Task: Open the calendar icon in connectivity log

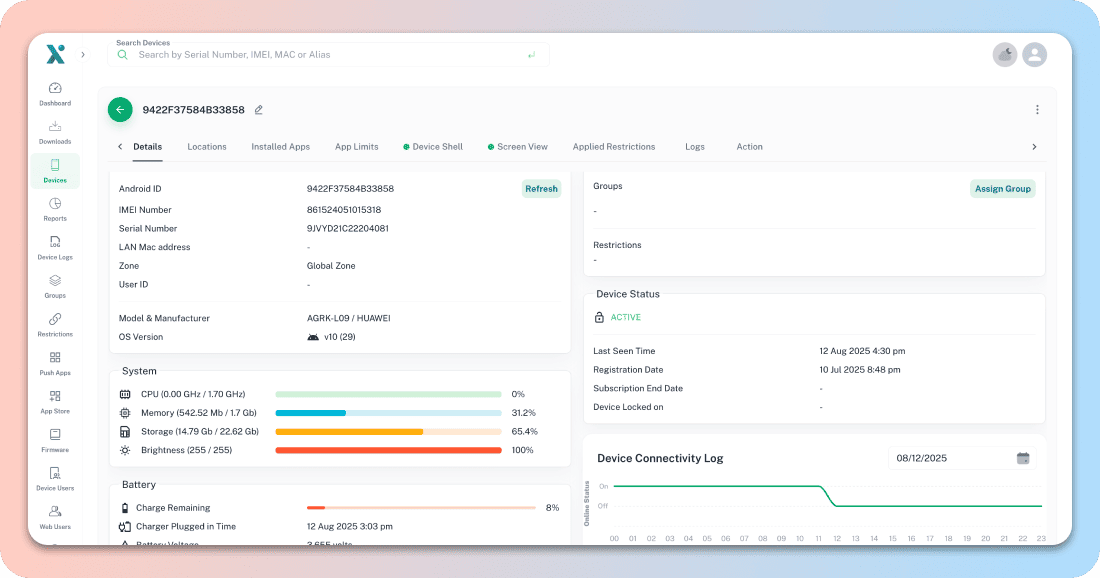Action: (x=1023, y=458)
